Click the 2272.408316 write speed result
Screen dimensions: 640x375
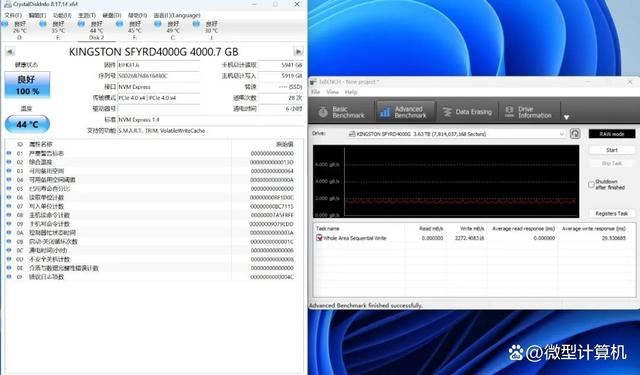[x=469, y=238]
